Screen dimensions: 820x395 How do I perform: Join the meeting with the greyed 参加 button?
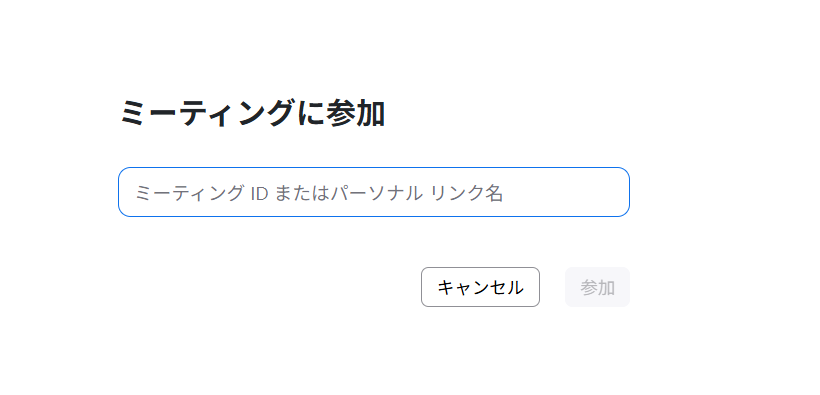[597, 287]
